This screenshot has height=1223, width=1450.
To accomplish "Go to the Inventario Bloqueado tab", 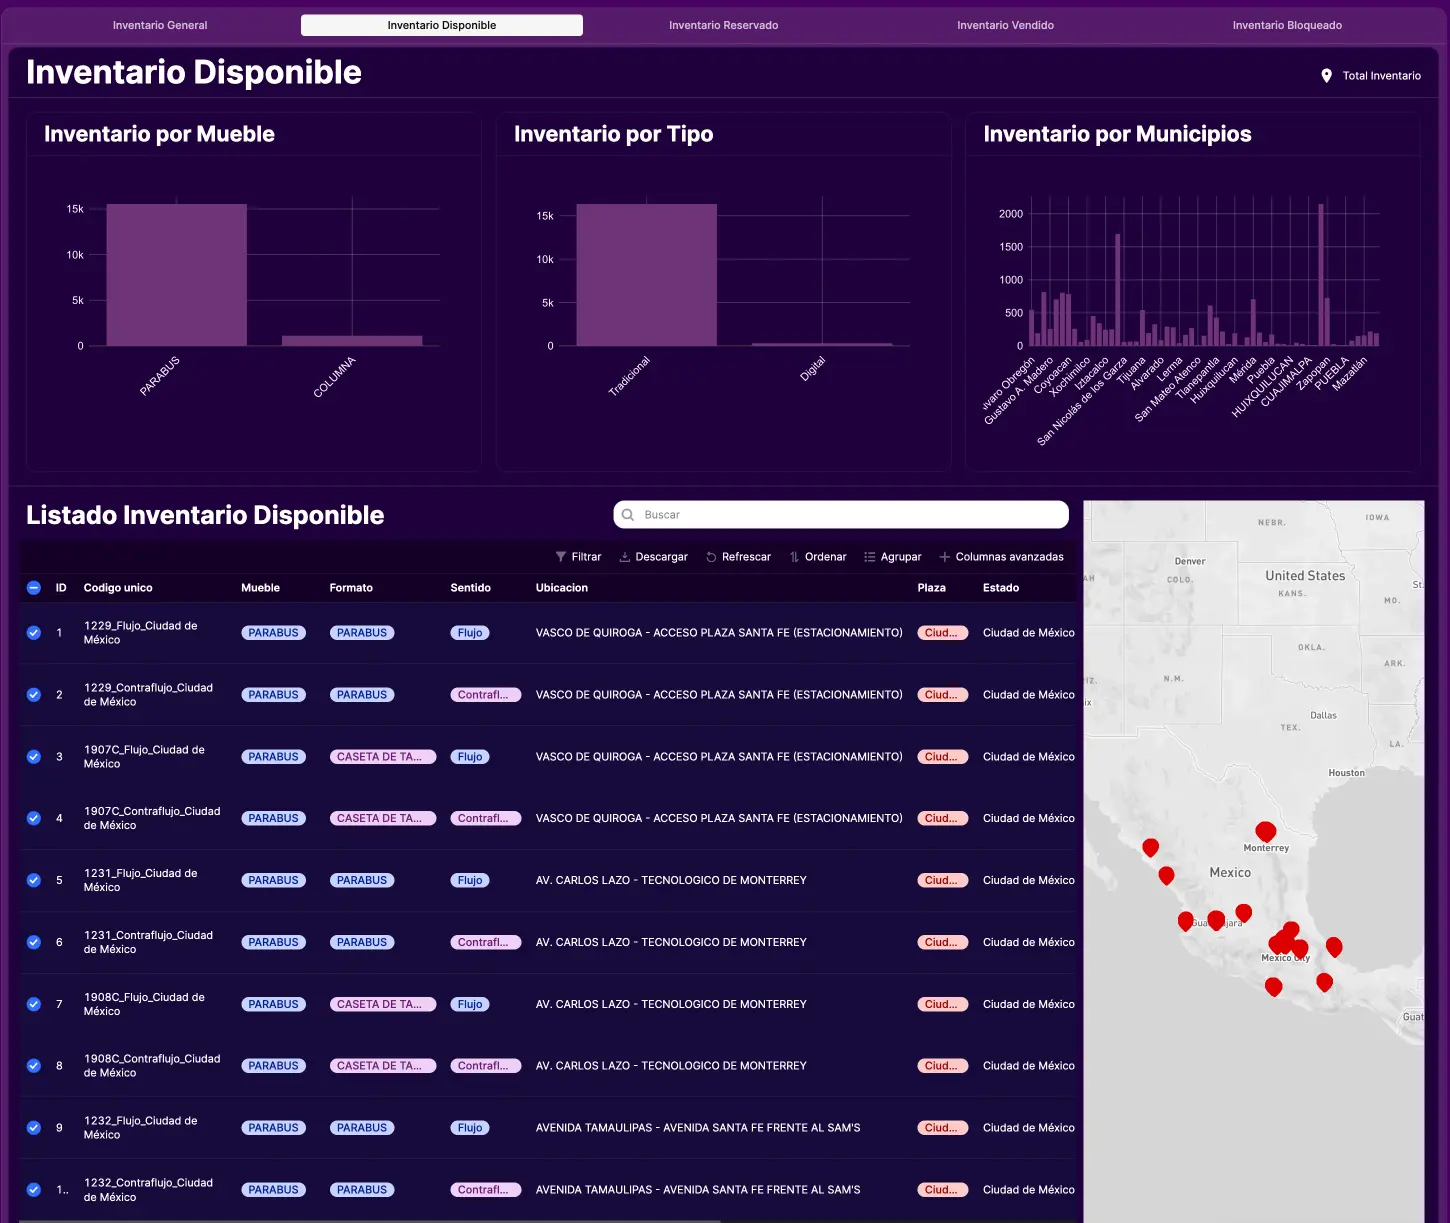I will point(1287,25).
